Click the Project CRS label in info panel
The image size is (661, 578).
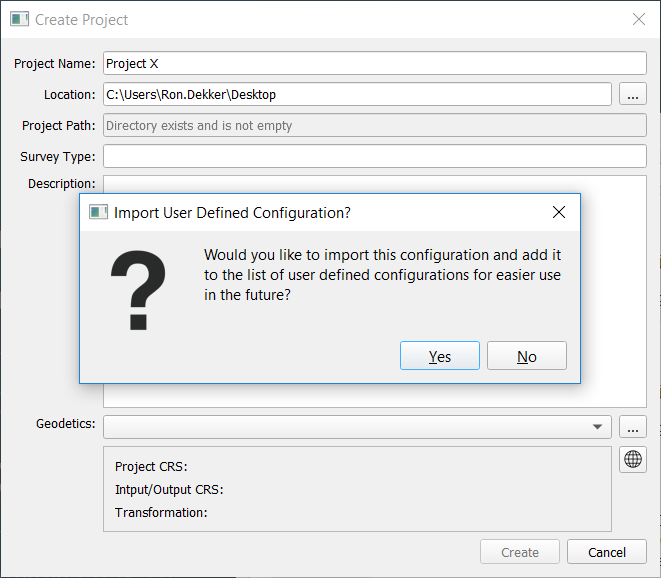coord(151,467)
